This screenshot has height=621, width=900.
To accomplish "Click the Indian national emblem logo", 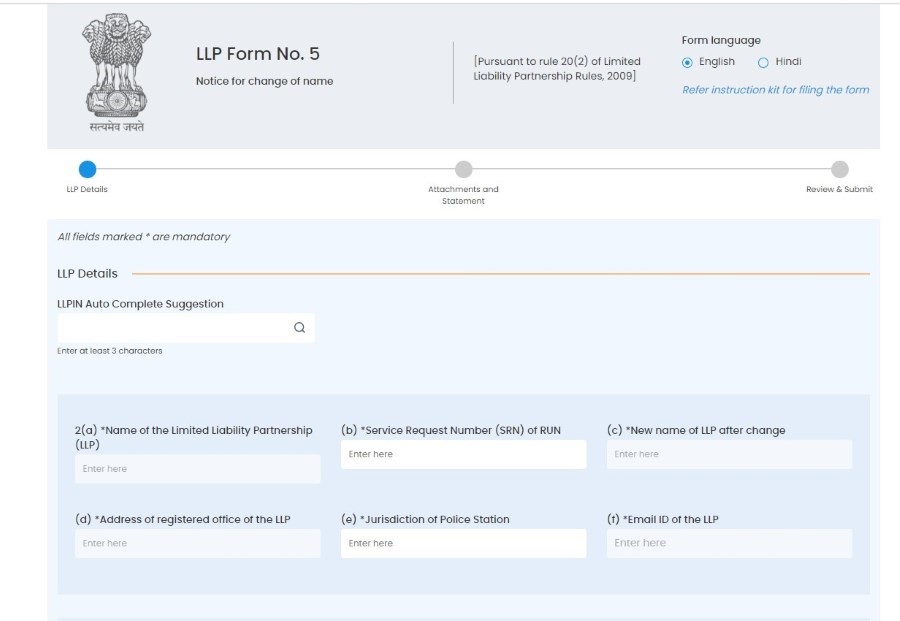I will [x=117, y=73].
